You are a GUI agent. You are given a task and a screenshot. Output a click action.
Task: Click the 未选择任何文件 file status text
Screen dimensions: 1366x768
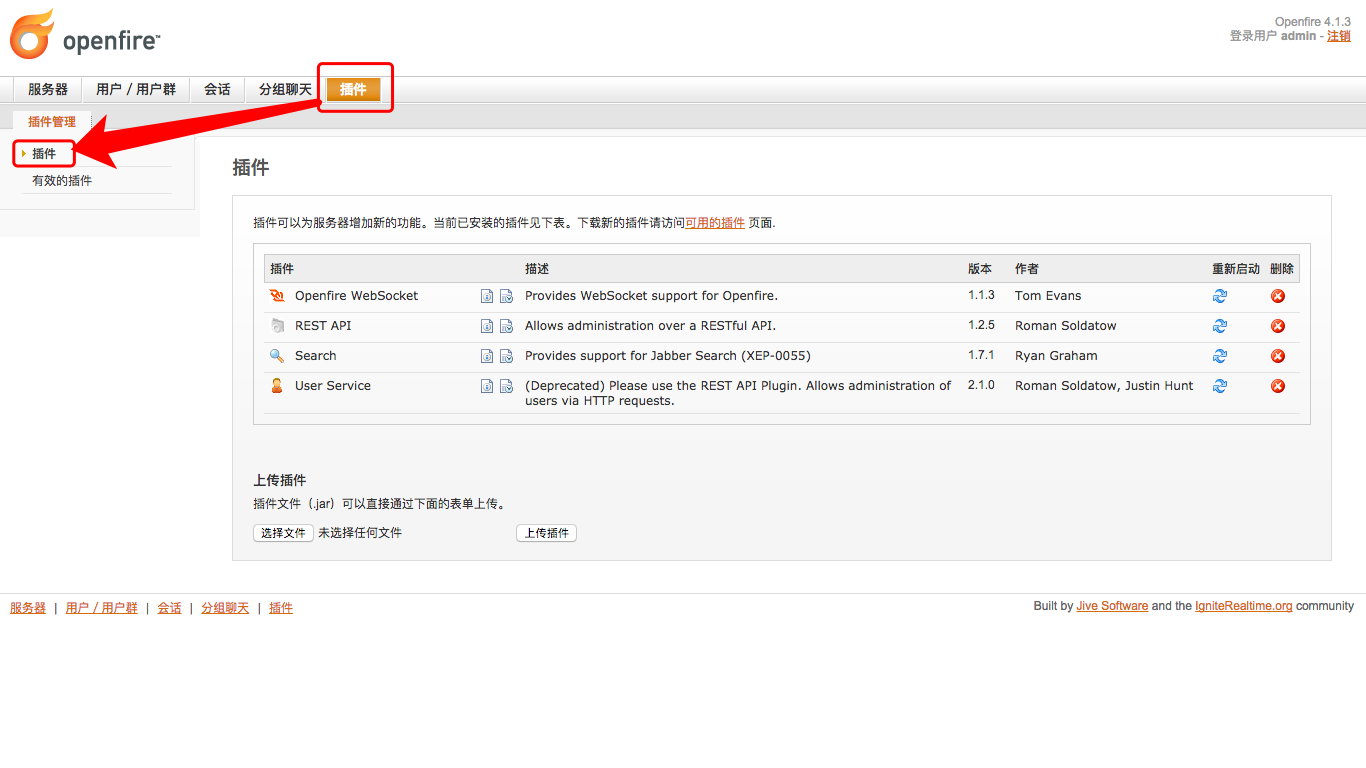pyautogui.click(x=360, y=533)
